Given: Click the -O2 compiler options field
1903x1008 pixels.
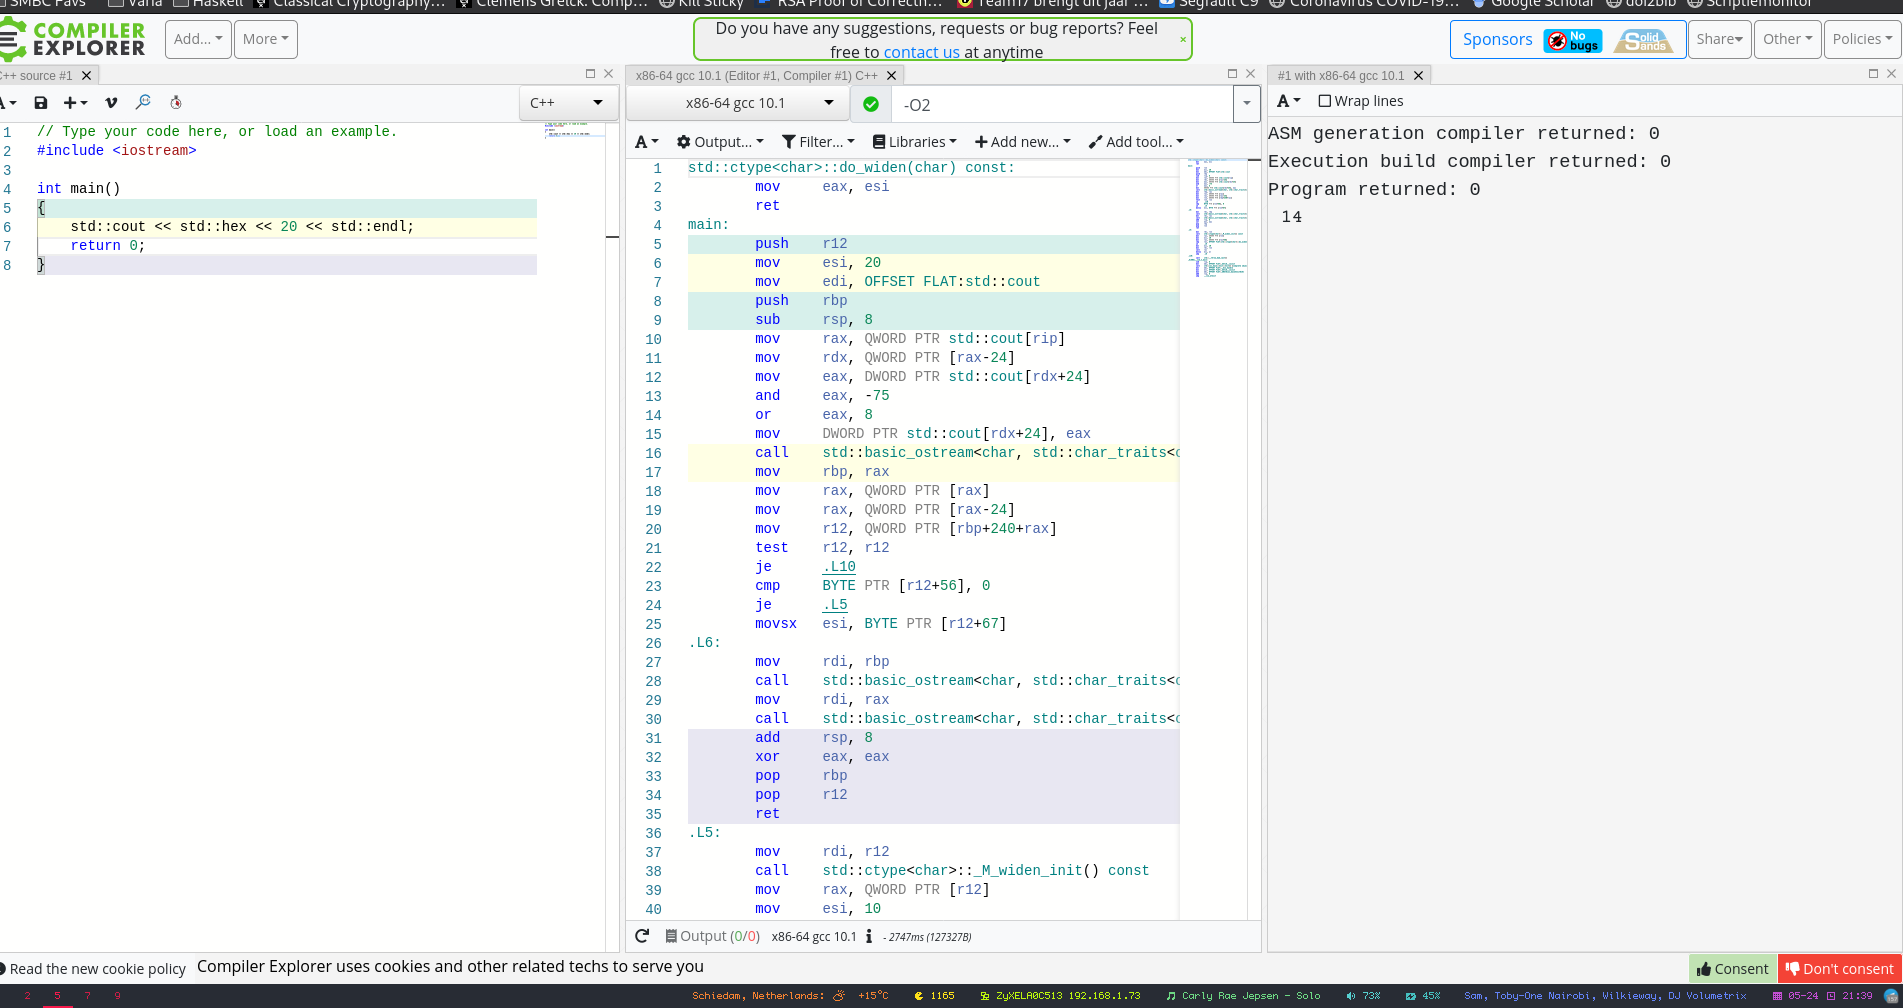Looking at the screenshot, I should tap(1060, 105).
